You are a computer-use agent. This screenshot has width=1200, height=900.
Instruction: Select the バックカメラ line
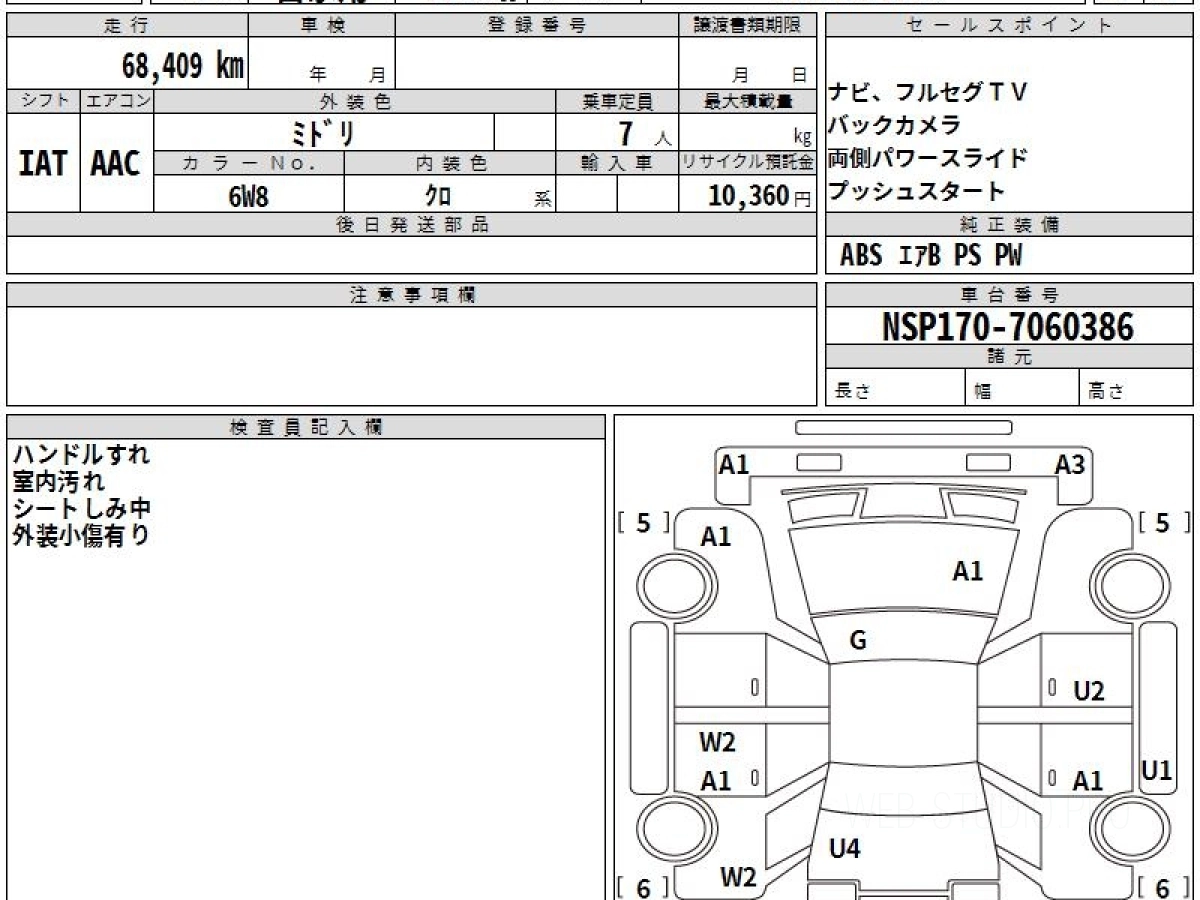(895, 125)
